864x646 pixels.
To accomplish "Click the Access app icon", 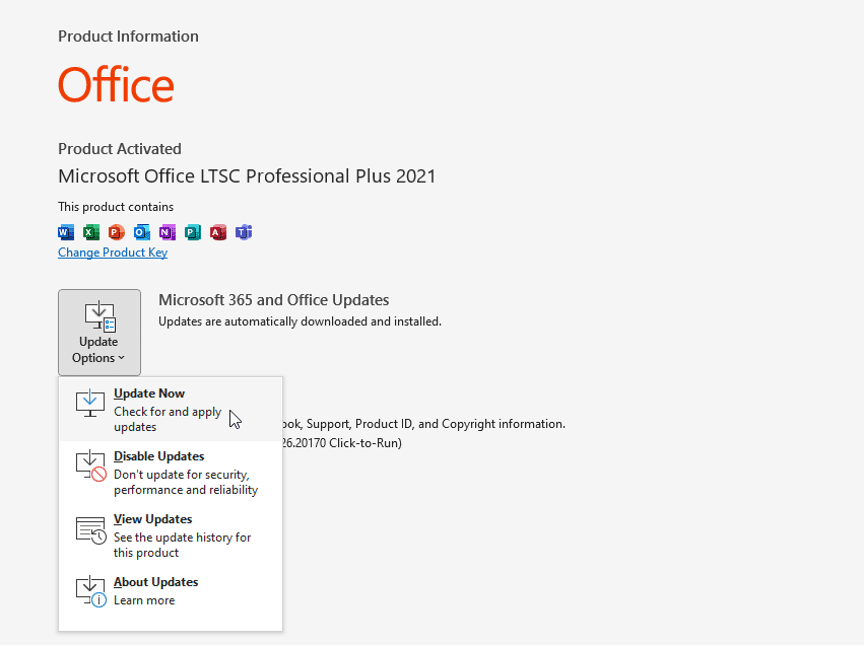I will [218, 233].
